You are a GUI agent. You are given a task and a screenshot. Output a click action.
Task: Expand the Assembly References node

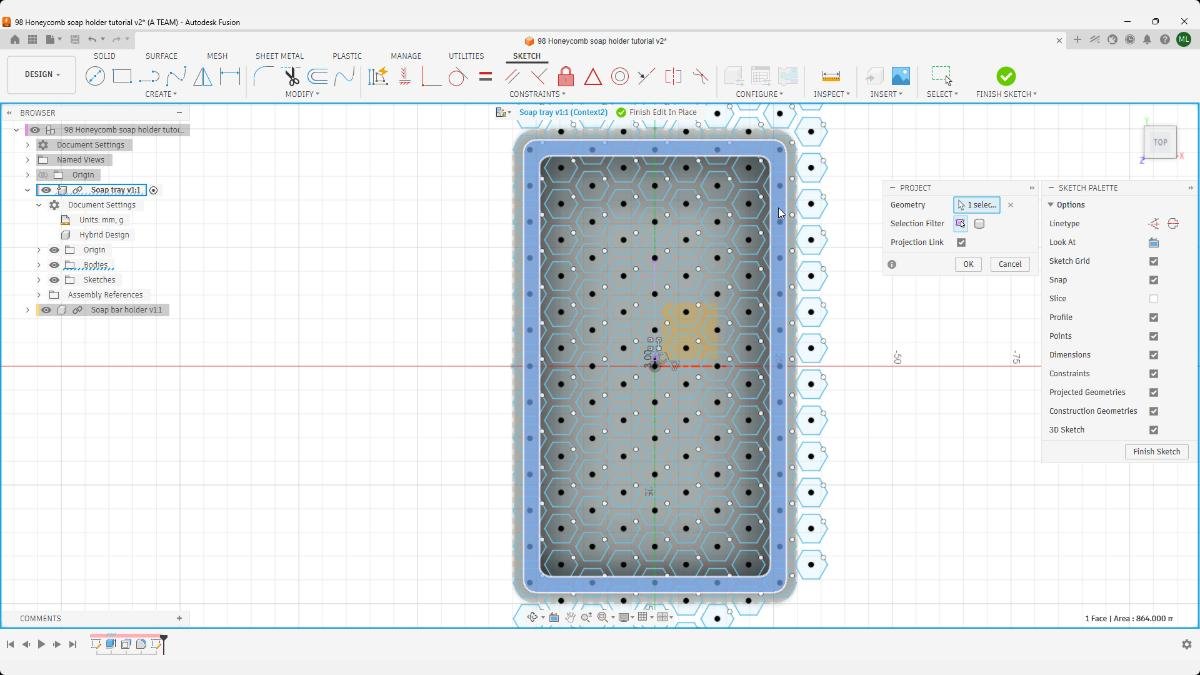point(39,295)
